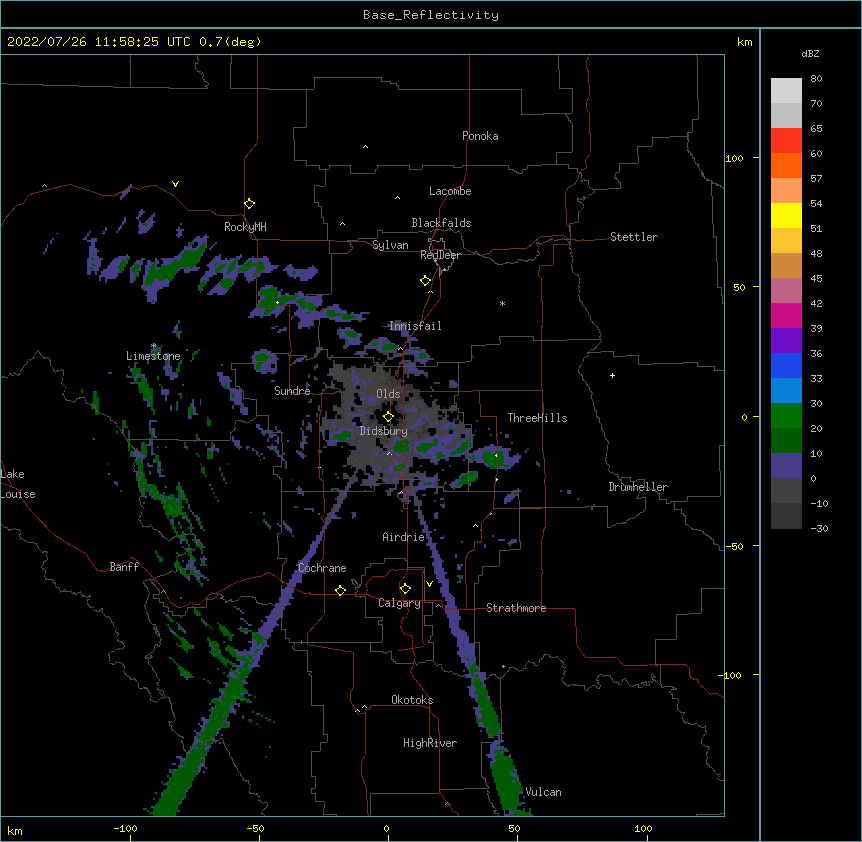Image resolution: width=862 pixels, height=842 pixels.
Task: Click the yellow V marker northwest of RockyMH
Action: 175,184
